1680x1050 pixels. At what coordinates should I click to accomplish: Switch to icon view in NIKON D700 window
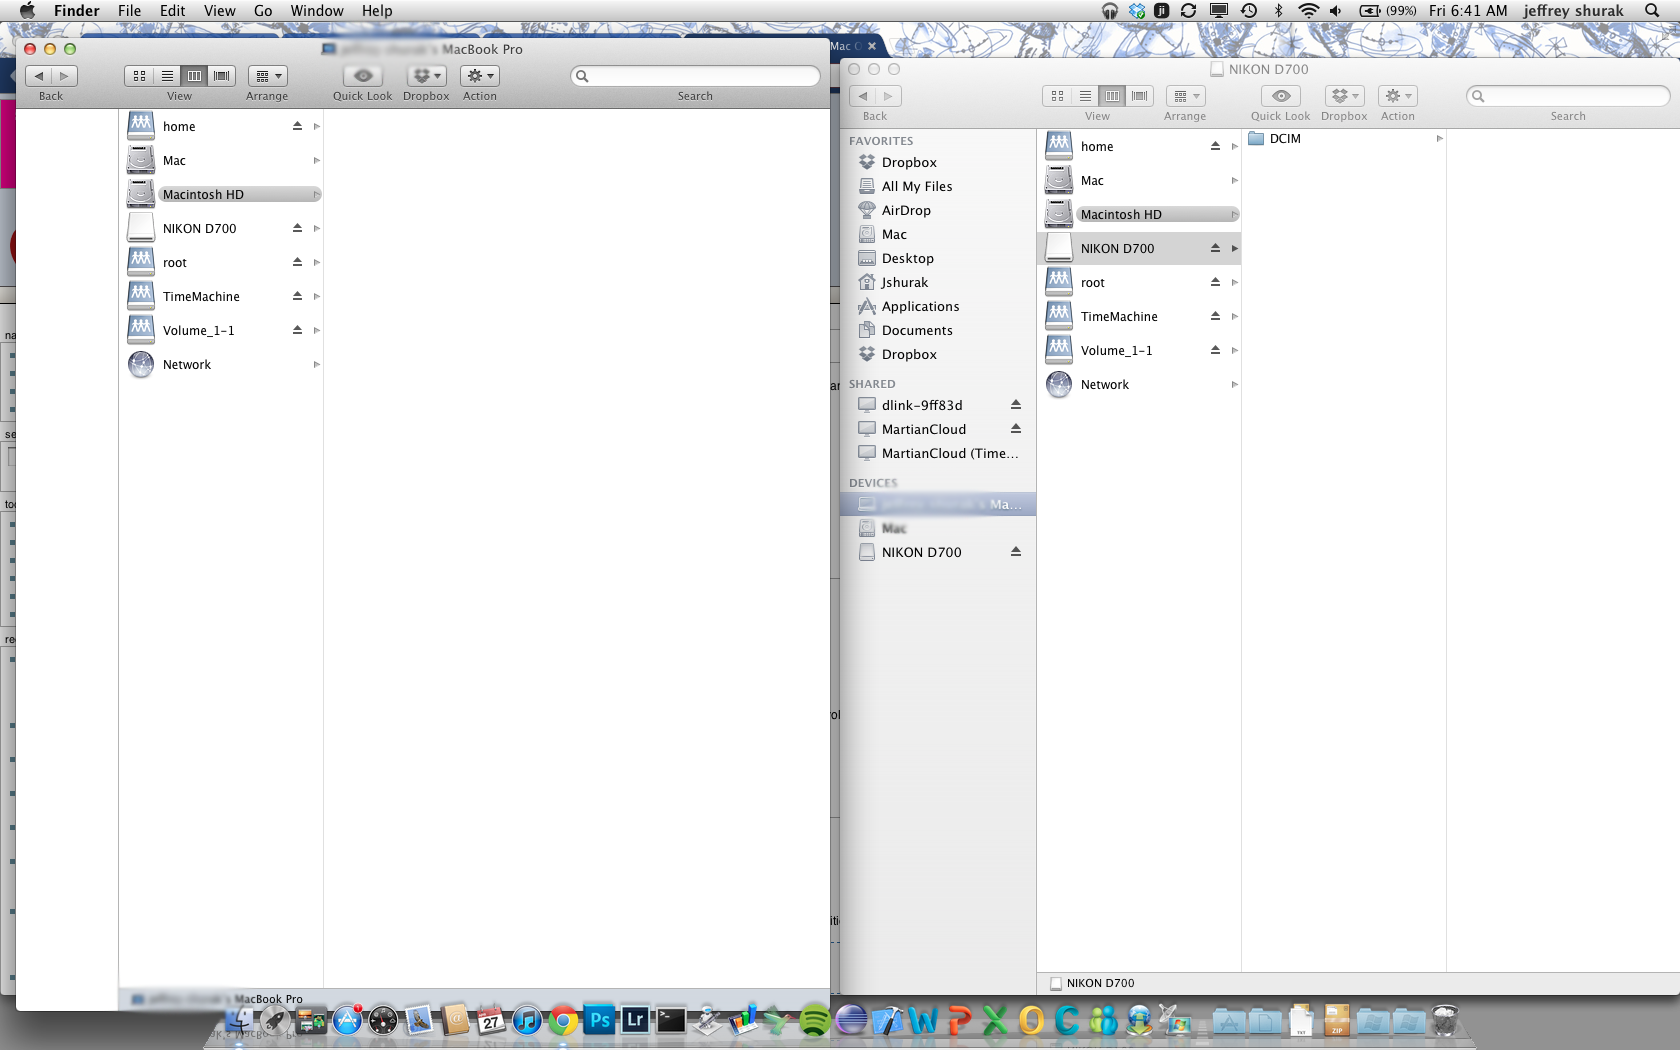pos(1057,96)
